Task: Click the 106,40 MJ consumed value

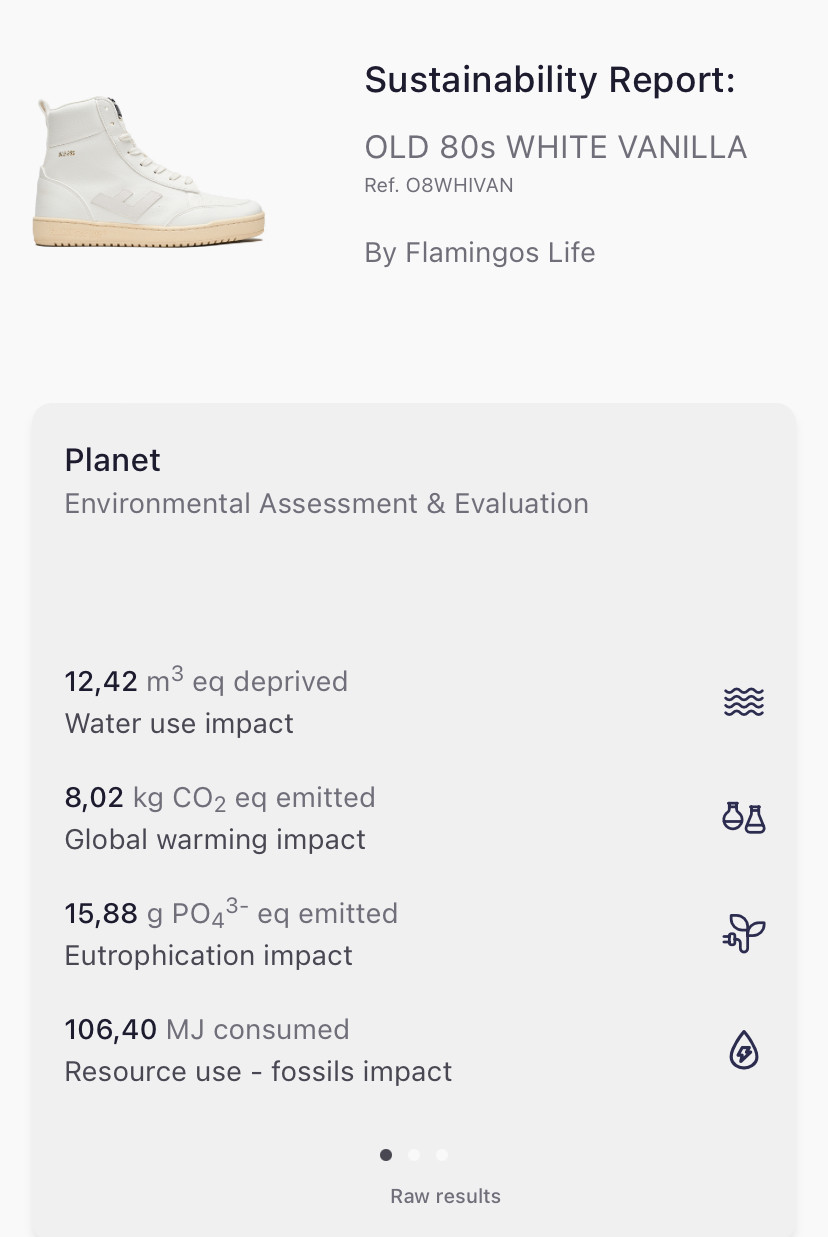Action: [x=206, y=1029]
